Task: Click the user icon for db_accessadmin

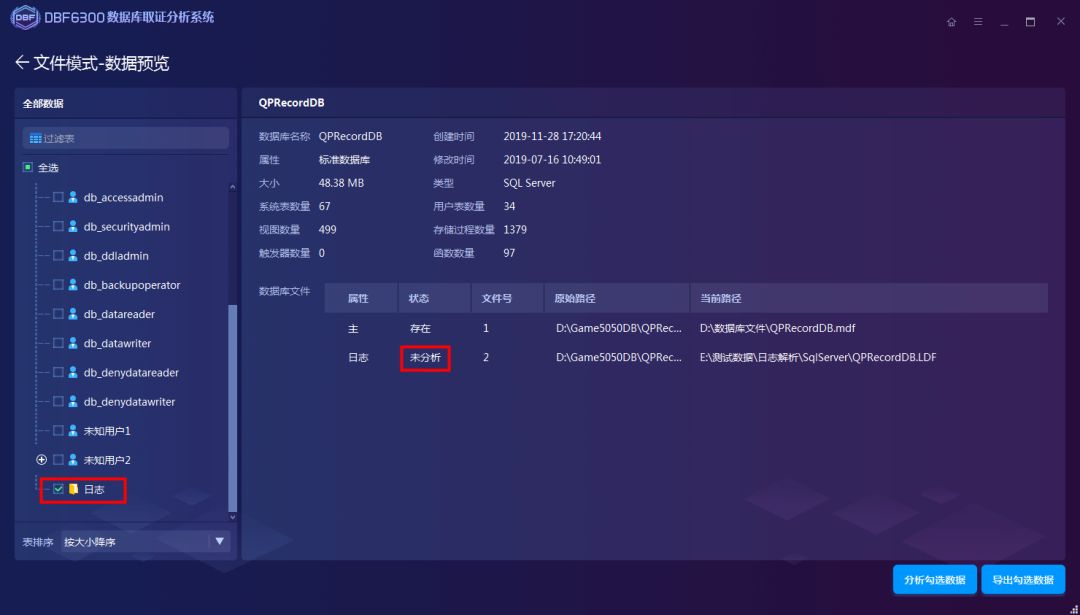Action: [x=73, y=198]
